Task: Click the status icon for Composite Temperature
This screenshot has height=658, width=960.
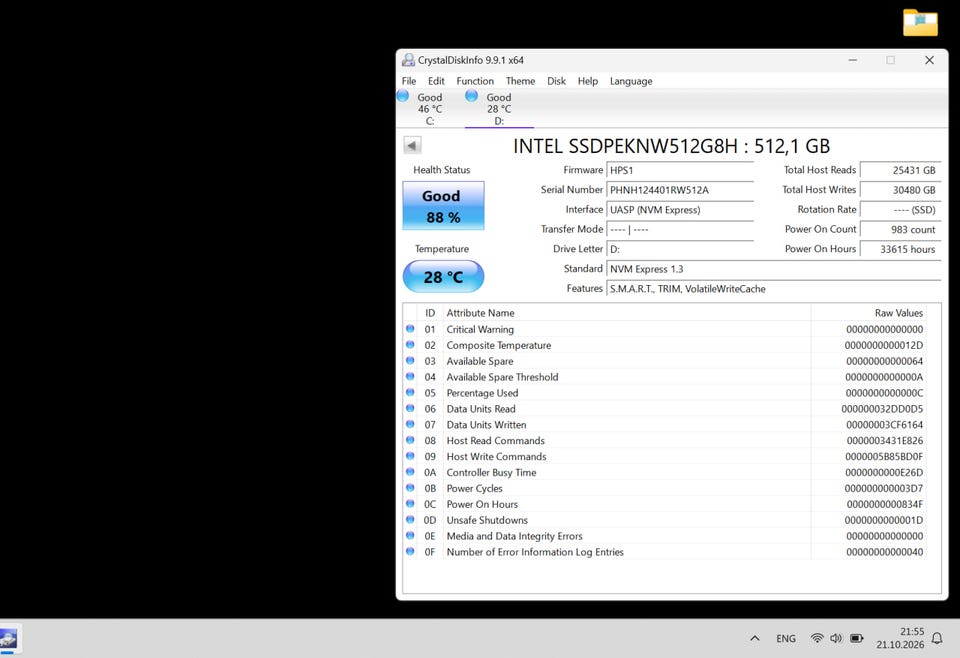Action: 410,345
